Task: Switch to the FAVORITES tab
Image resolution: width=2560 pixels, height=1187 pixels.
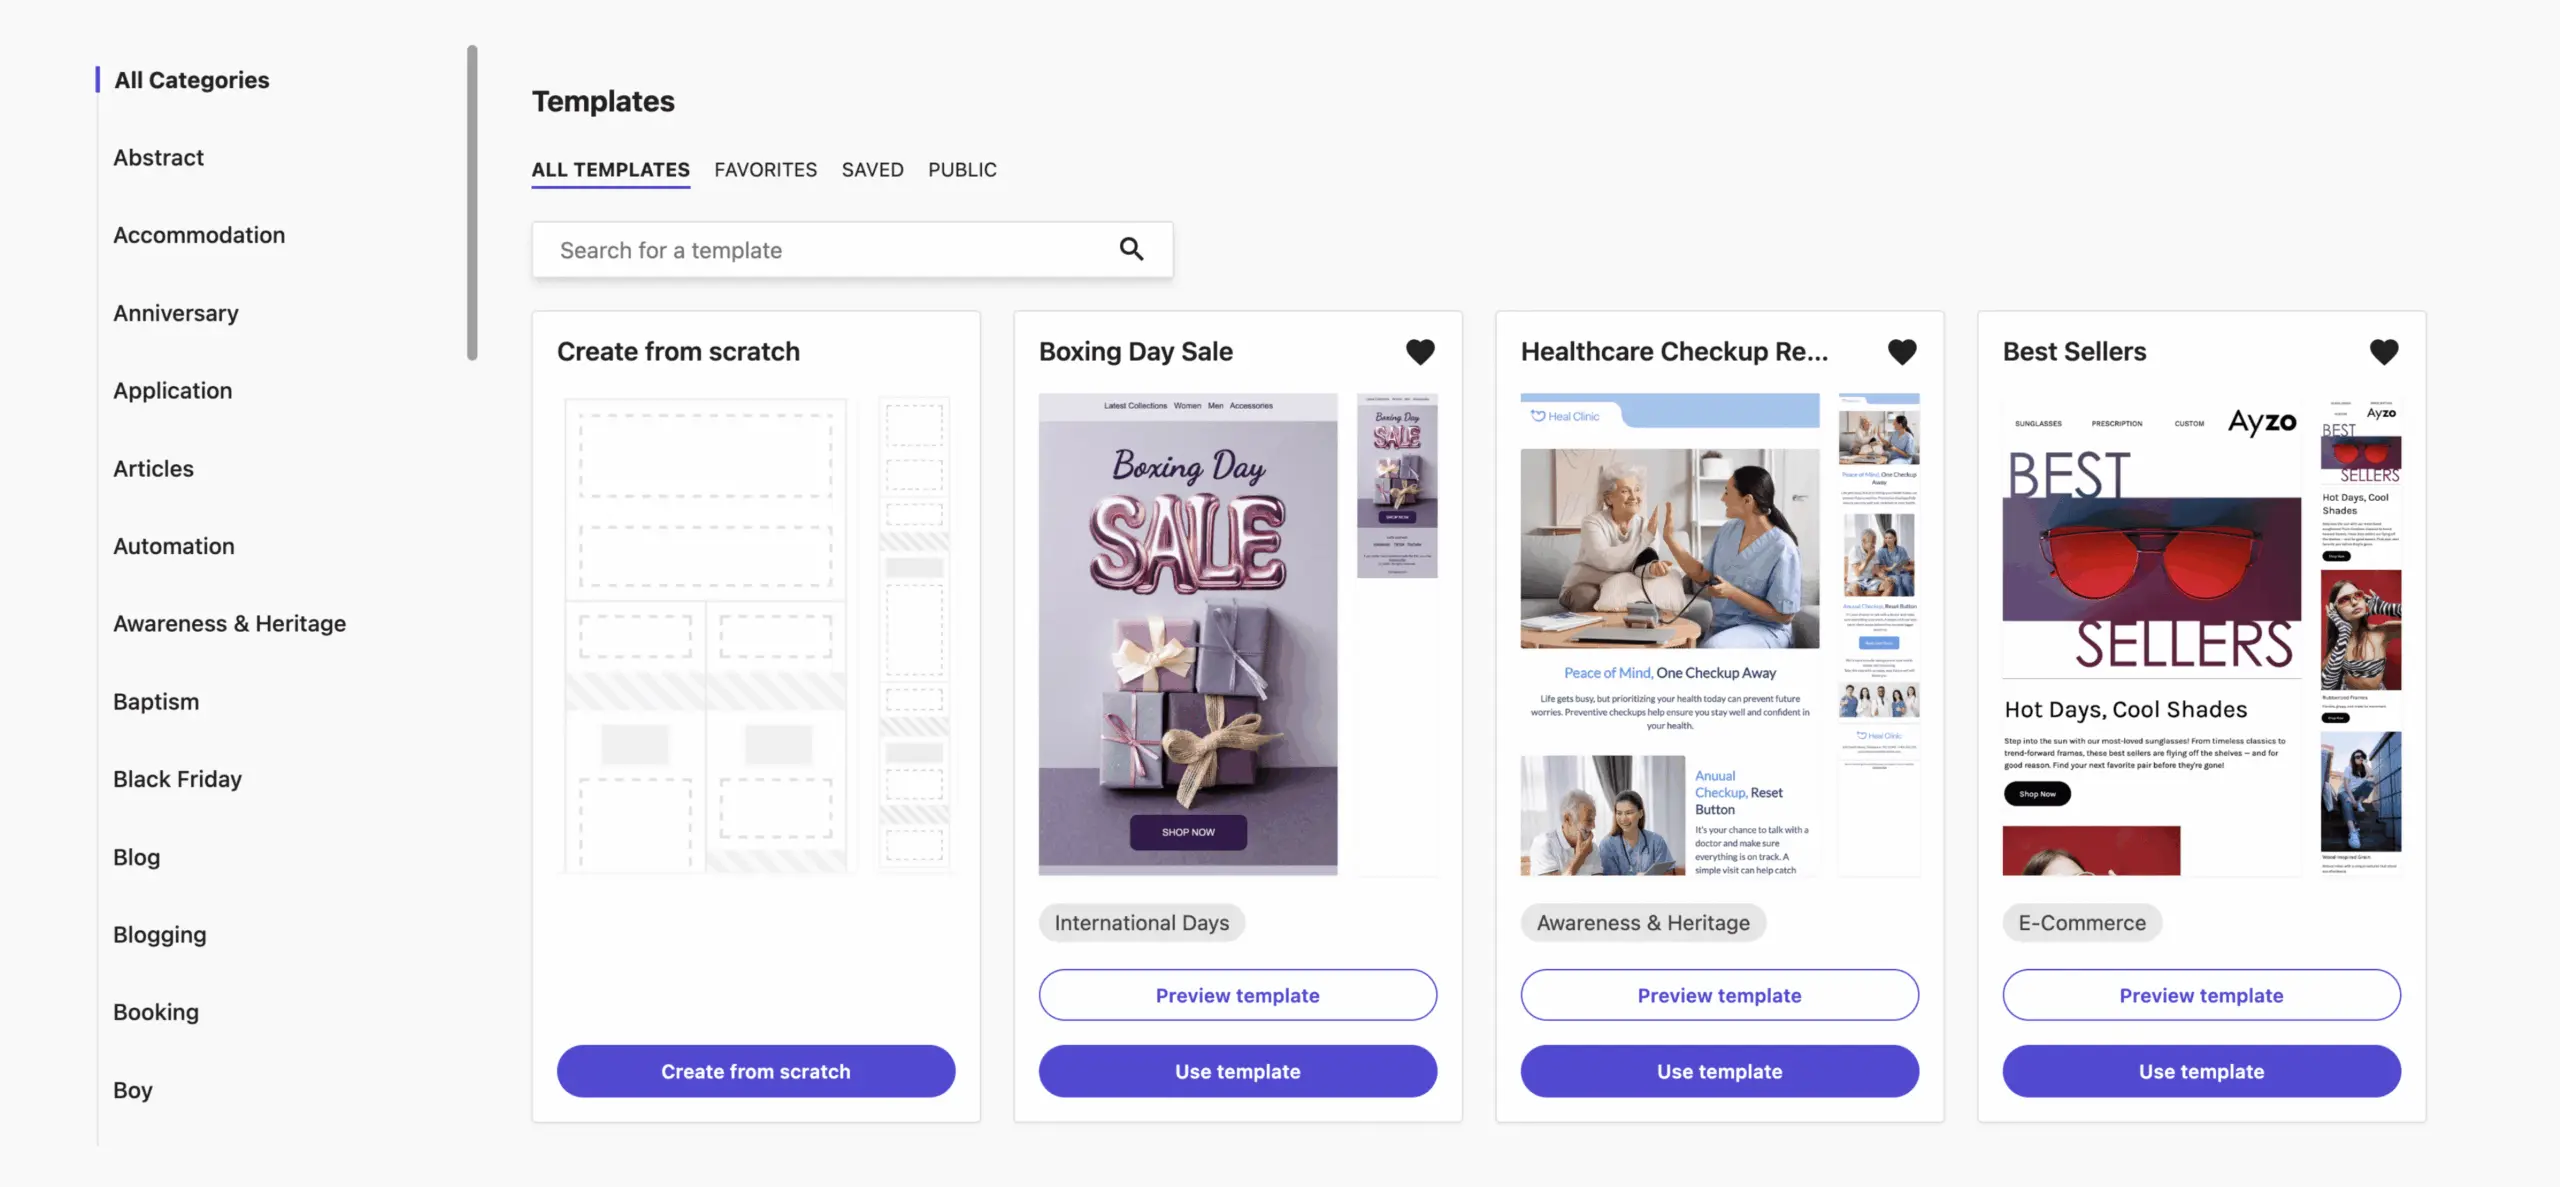Action: pyautogui.click(x=765, y=169)
